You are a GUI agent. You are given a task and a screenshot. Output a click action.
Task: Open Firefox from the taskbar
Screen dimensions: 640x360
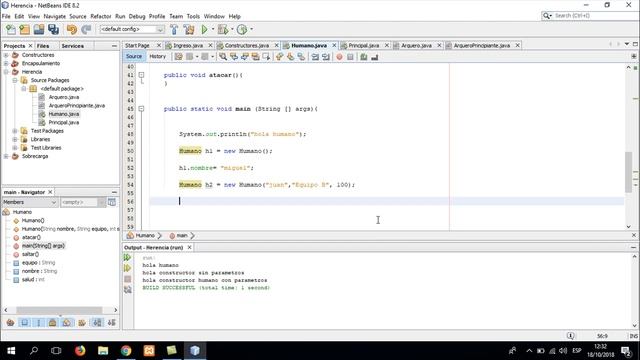(80, 351)
